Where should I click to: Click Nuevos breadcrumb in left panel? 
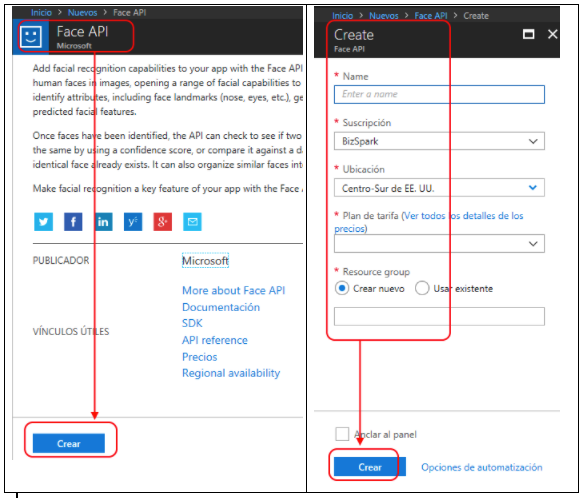[82, 13]
